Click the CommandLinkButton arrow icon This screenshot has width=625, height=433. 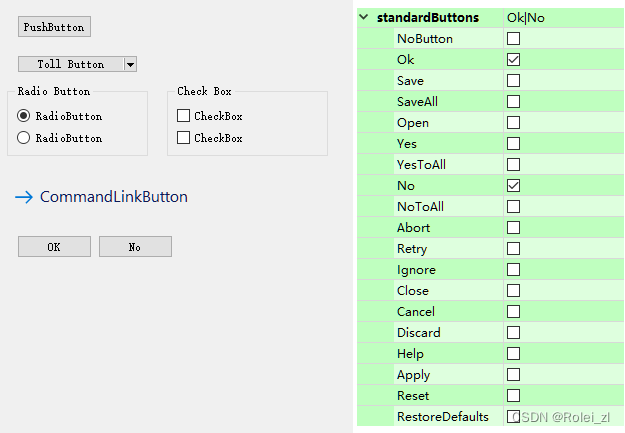point(24,198)
